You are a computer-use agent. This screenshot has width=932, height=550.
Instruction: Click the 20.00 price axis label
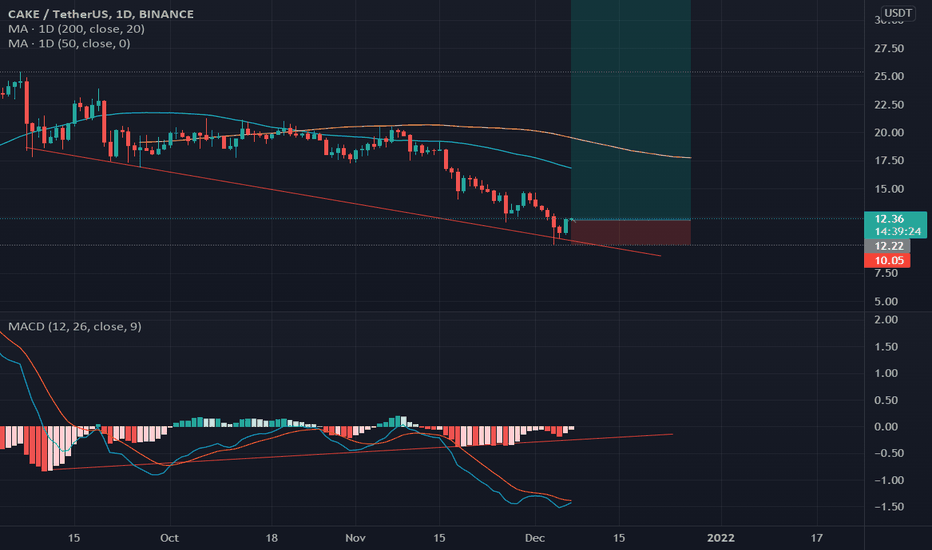tap(889, 133)
